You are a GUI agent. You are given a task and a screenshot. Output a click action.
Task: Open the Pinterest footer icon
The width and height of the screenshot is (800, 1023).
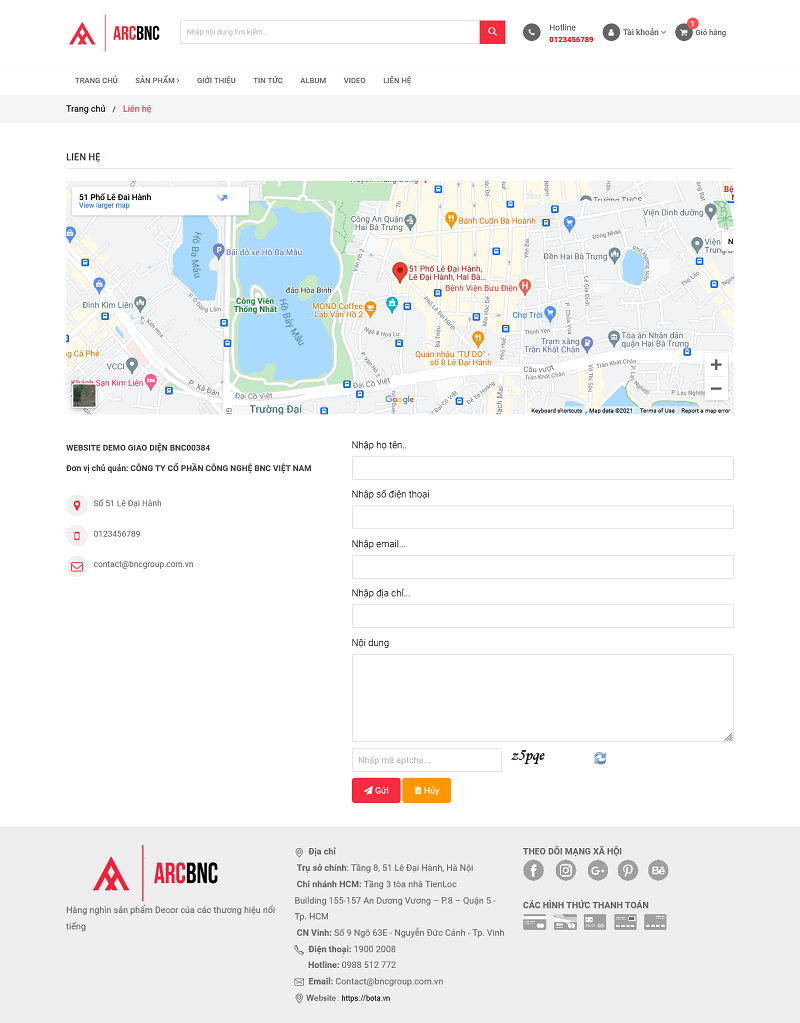pos(627,870)
